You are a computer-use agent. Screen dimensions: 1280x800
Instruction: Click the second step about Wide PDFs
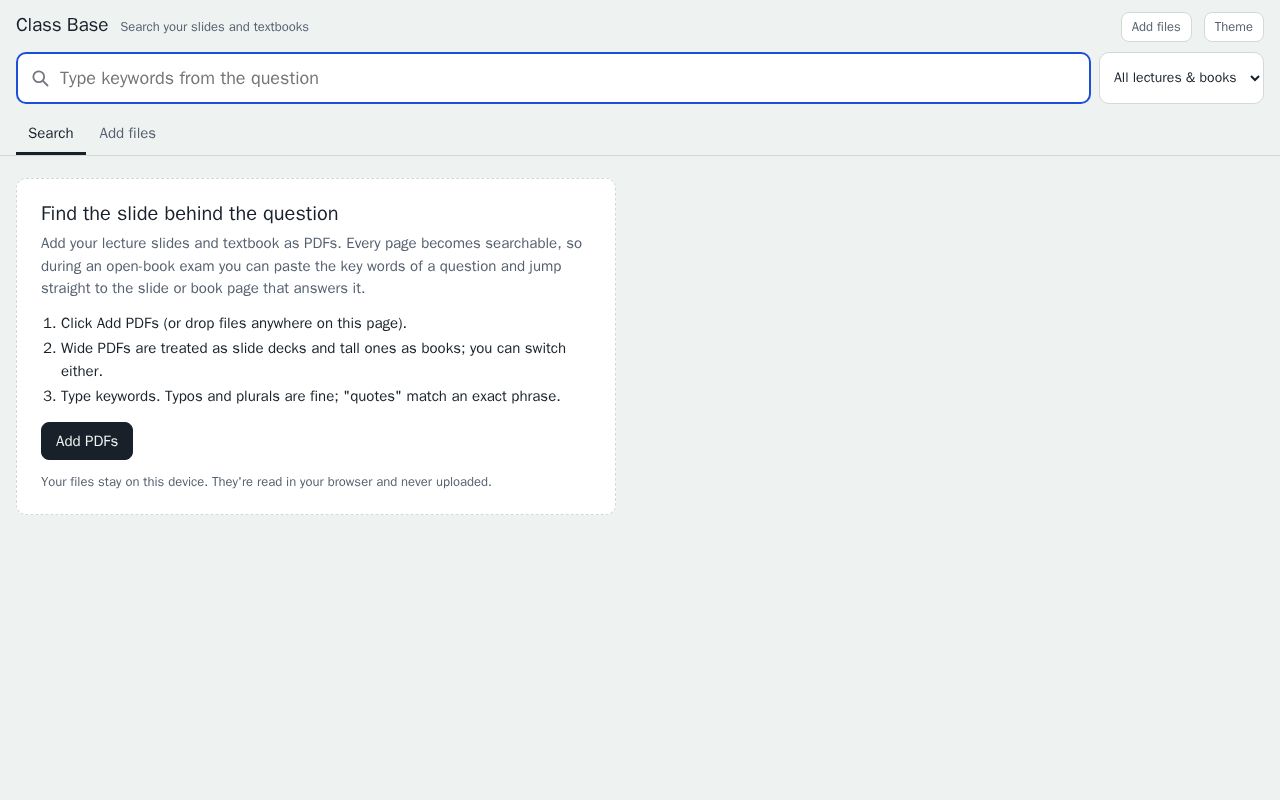[313, 360]
